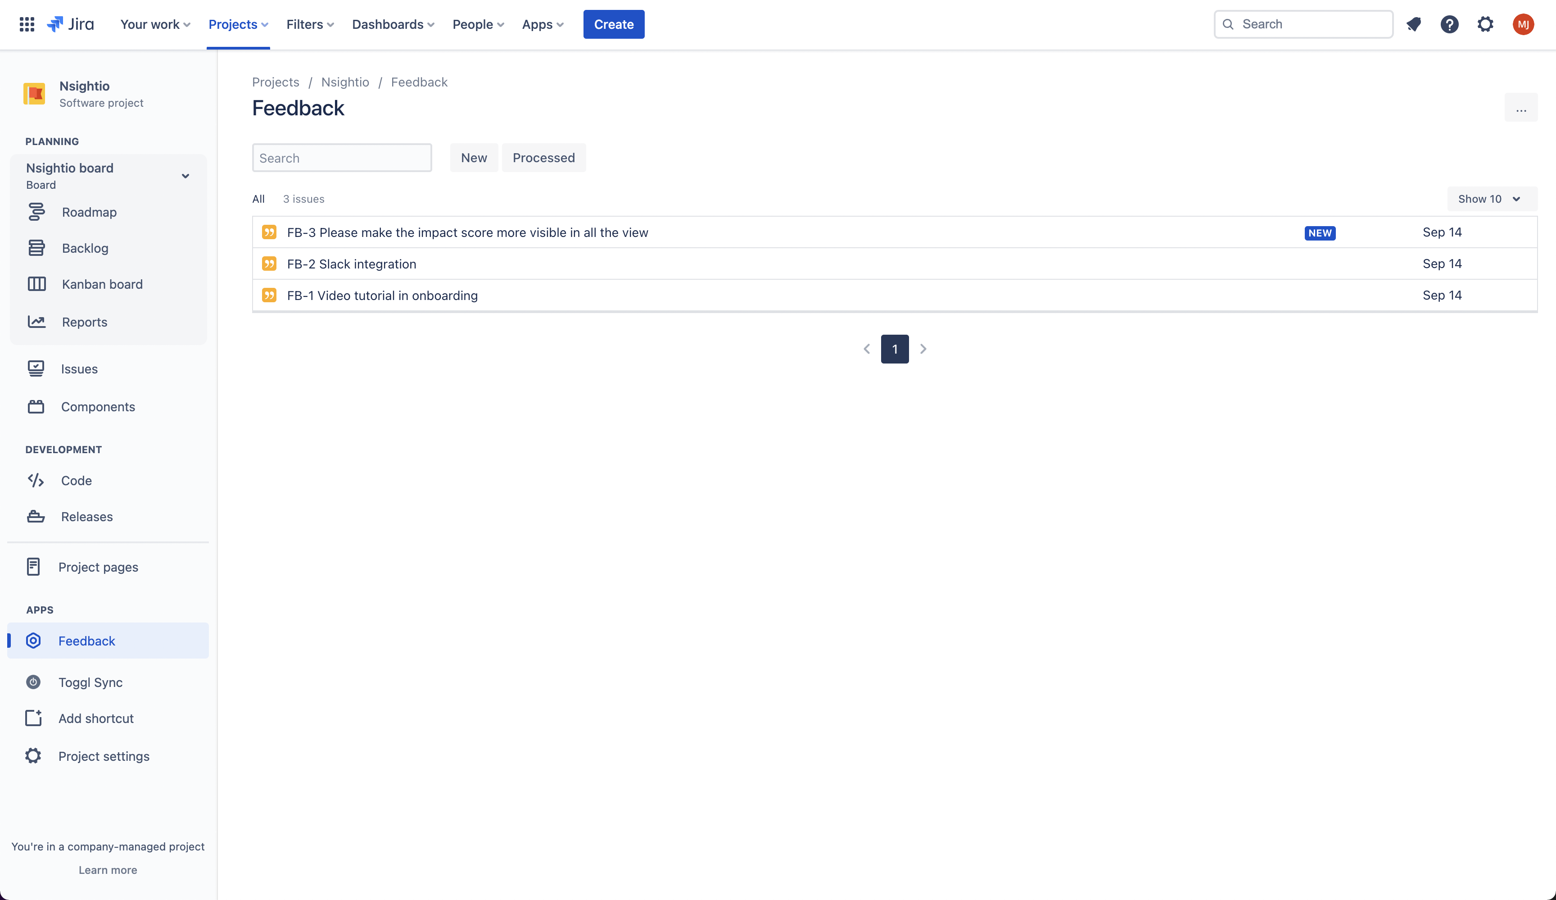Image resolution: width=1556 pixels, height=900 pixels.
Task: Click the Nsightio project avatar icon
Action: pyautogui.click(x=35, y=93)
